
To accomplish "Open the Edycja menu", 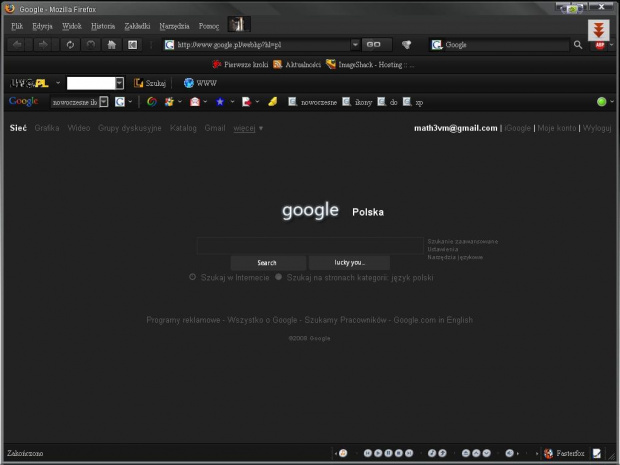I will point(42,26).
